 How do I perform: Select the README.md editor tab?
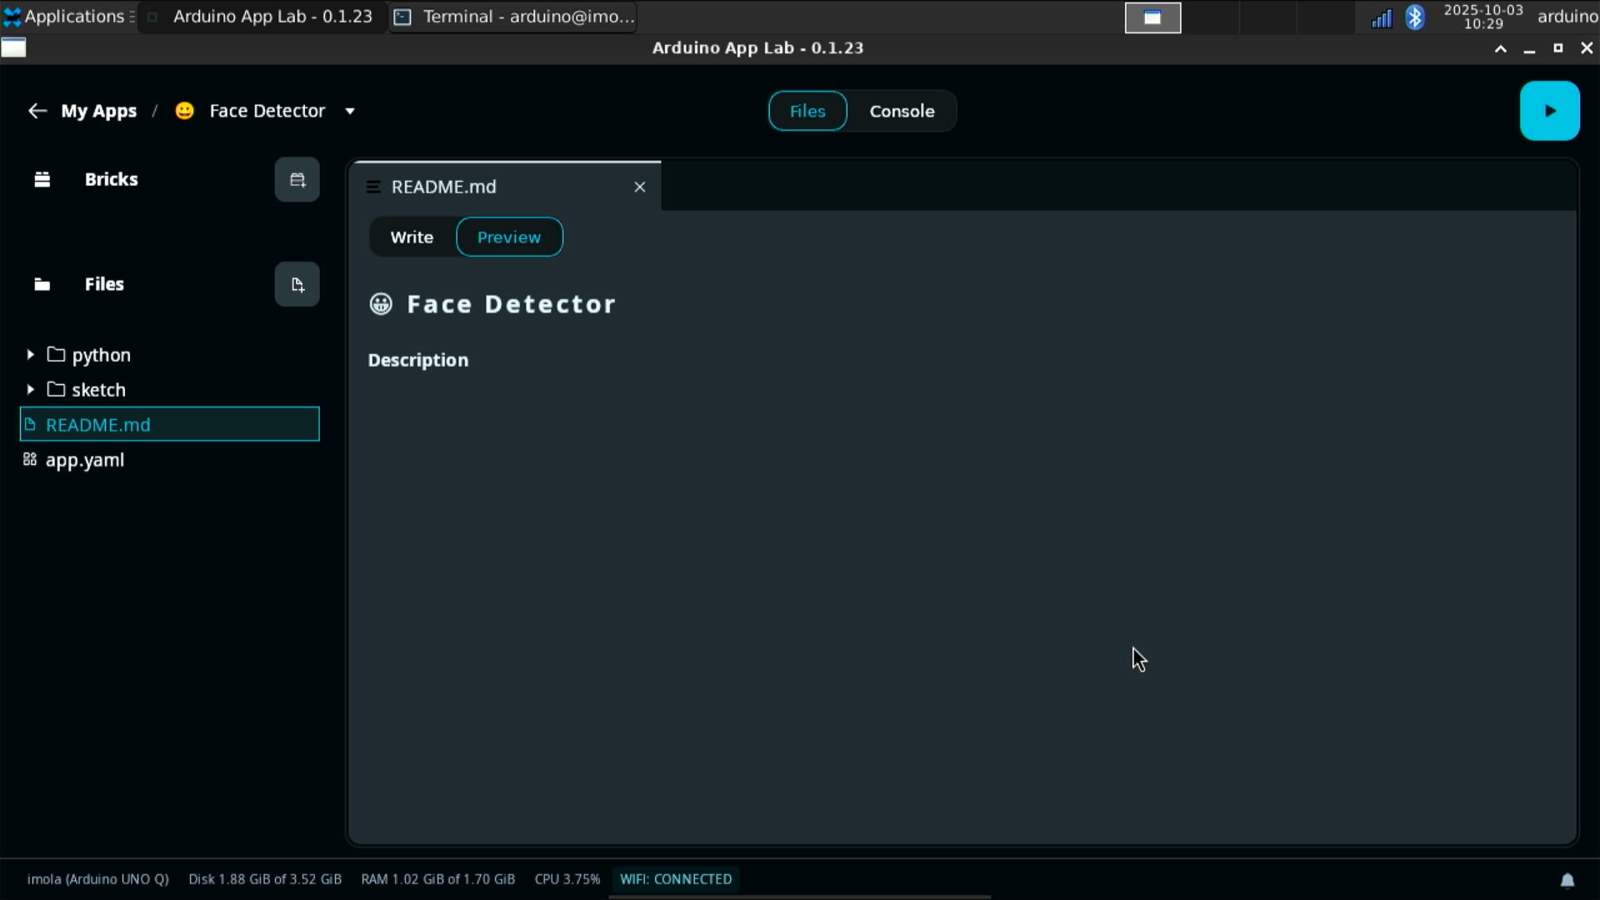(x=506, y=187)
